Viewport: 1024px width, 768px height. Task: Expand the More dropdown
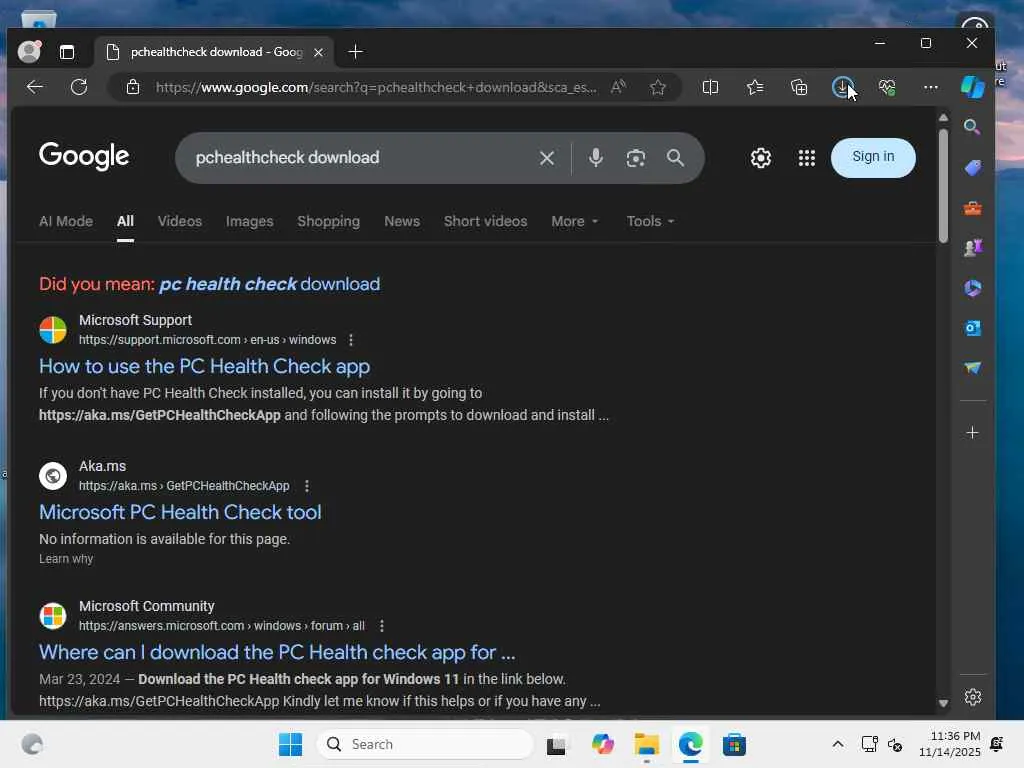pyautogui.click(x=575, y=221)
